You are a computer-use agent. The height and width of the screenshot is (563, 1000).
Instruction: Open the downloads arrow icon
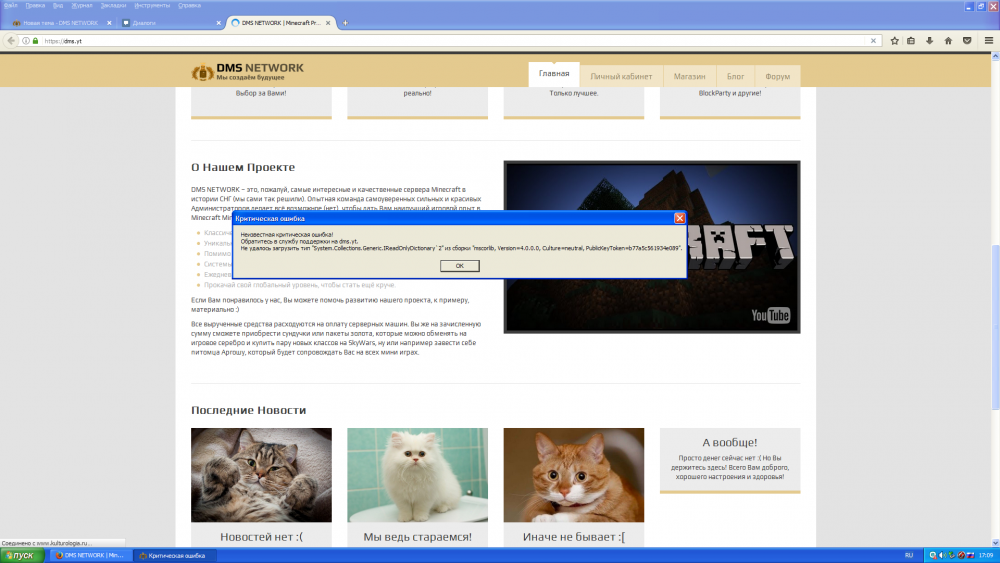click(x=930, y=41)
